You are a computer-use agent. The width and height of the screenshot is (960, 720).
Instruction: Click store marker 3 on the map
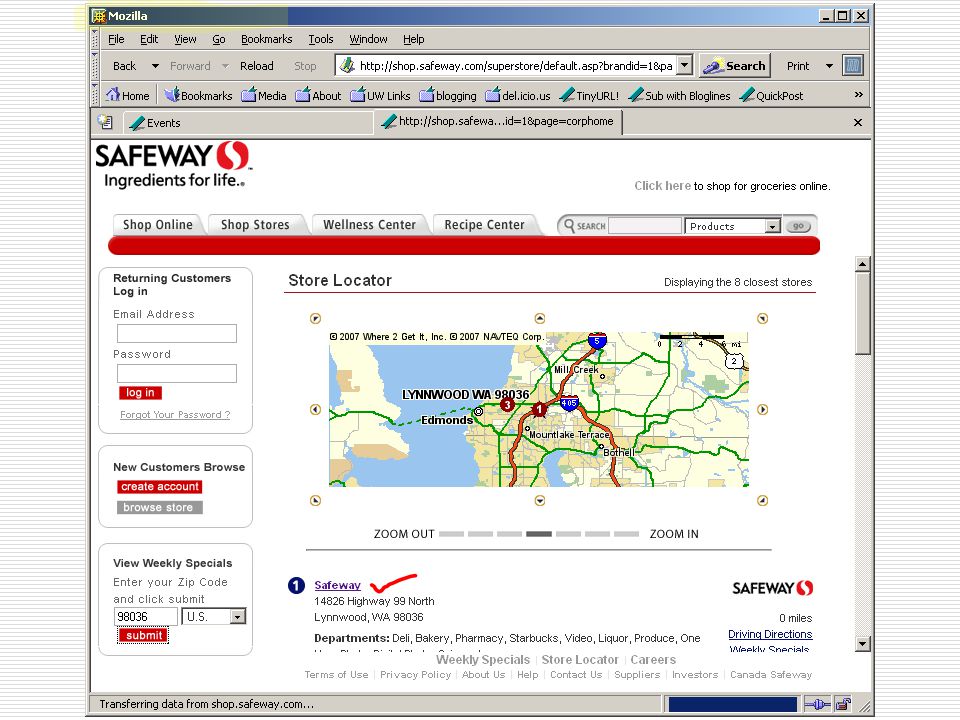click(507, 405)
